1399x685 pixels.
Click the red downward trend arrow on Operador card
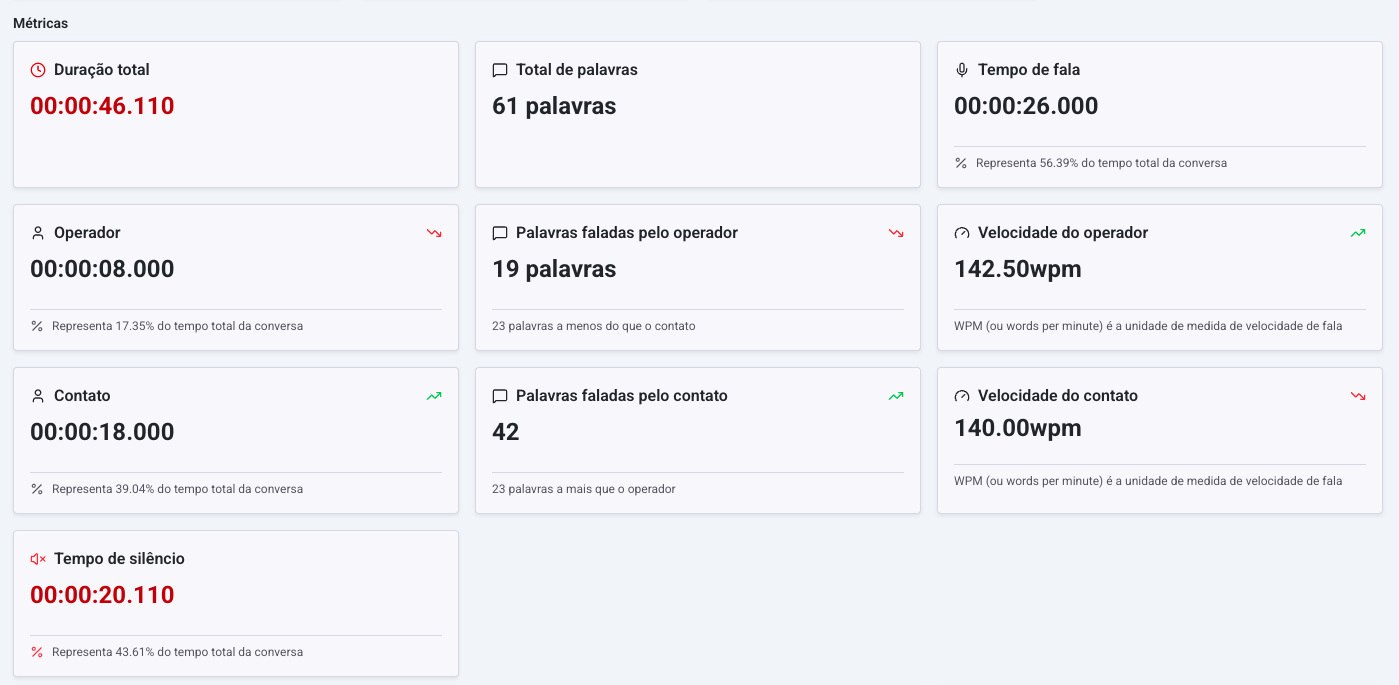(x=434, y=233)
